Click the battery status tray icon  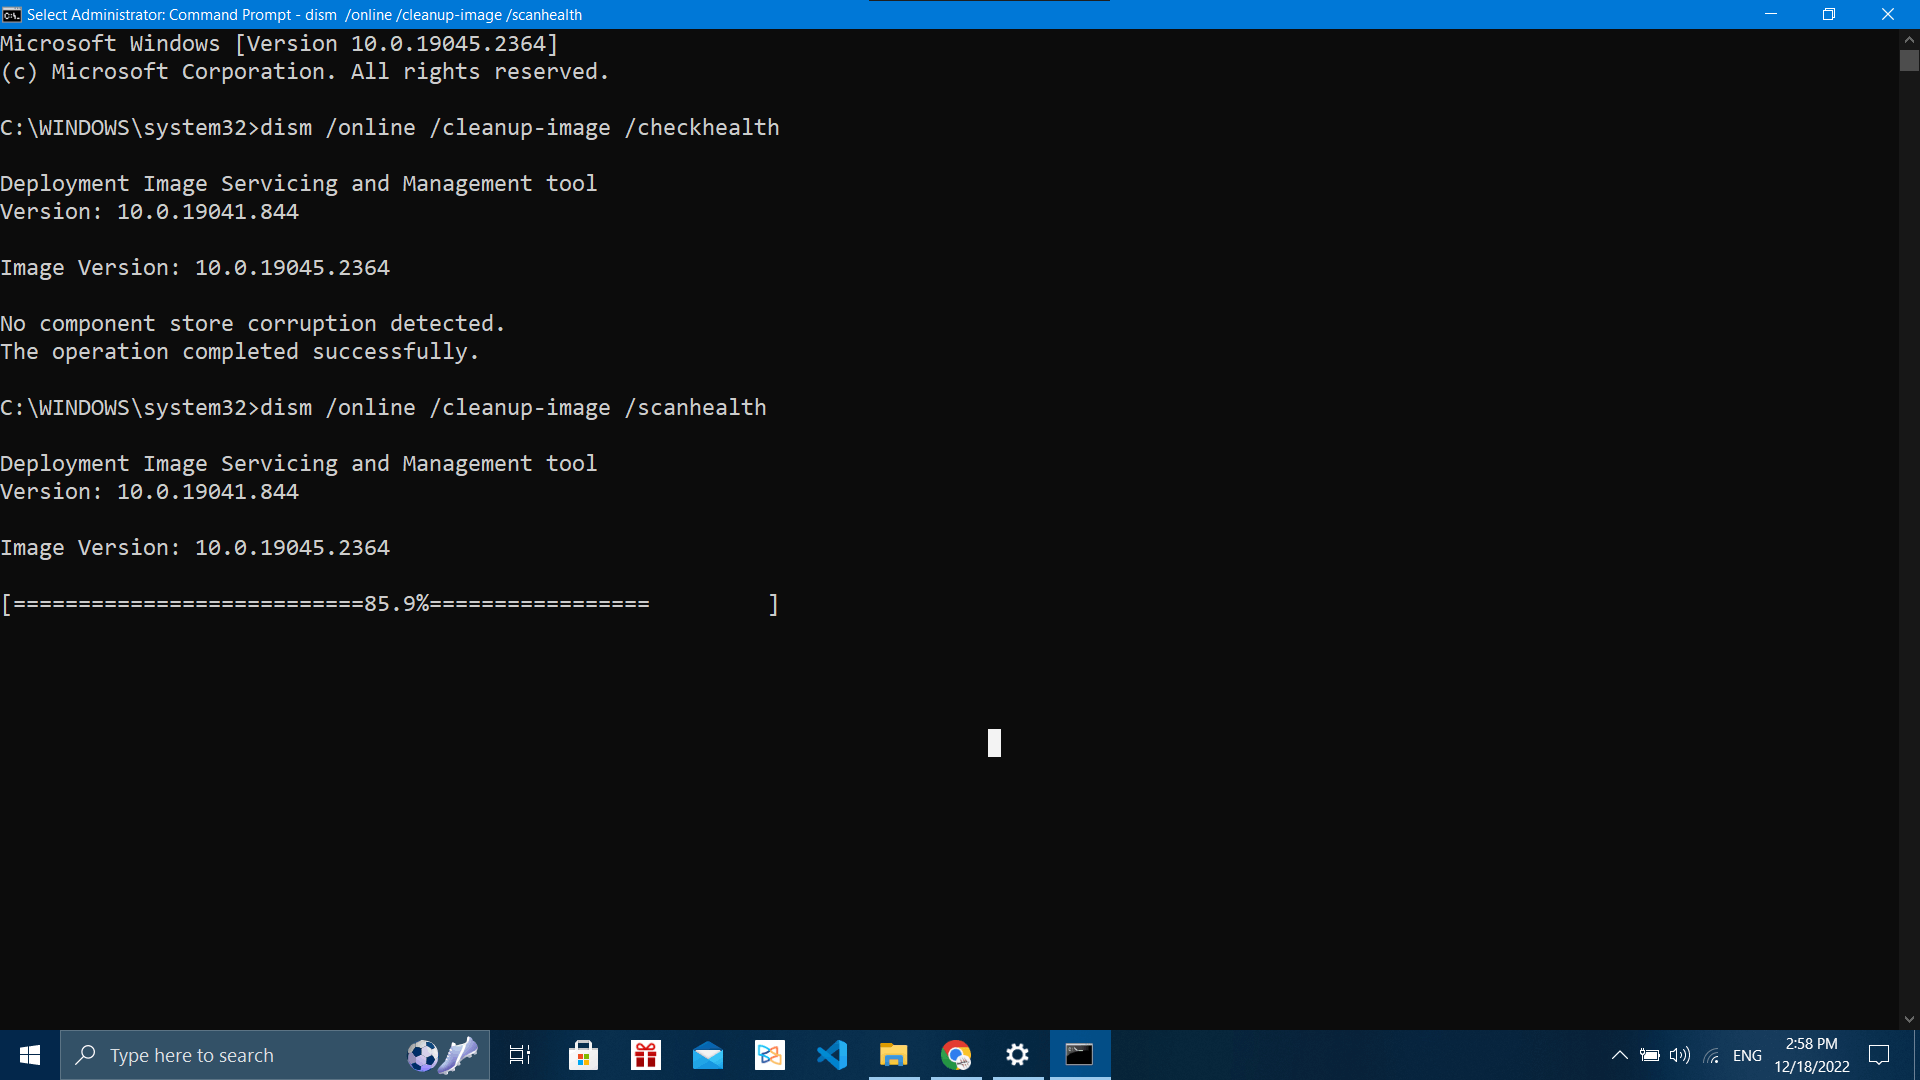(x=1650, y=1055)
